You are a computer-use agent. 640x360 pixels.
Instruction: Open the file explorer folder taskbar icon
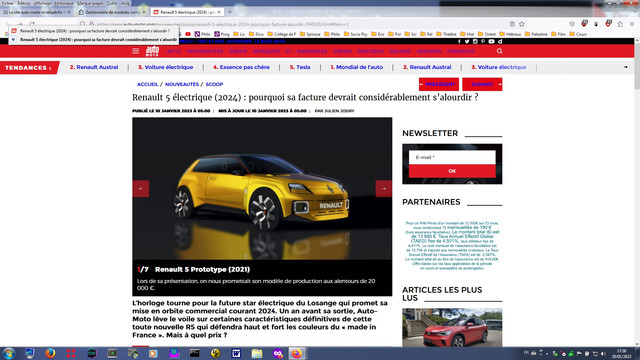pyautogui.click(x=257, y=353)
